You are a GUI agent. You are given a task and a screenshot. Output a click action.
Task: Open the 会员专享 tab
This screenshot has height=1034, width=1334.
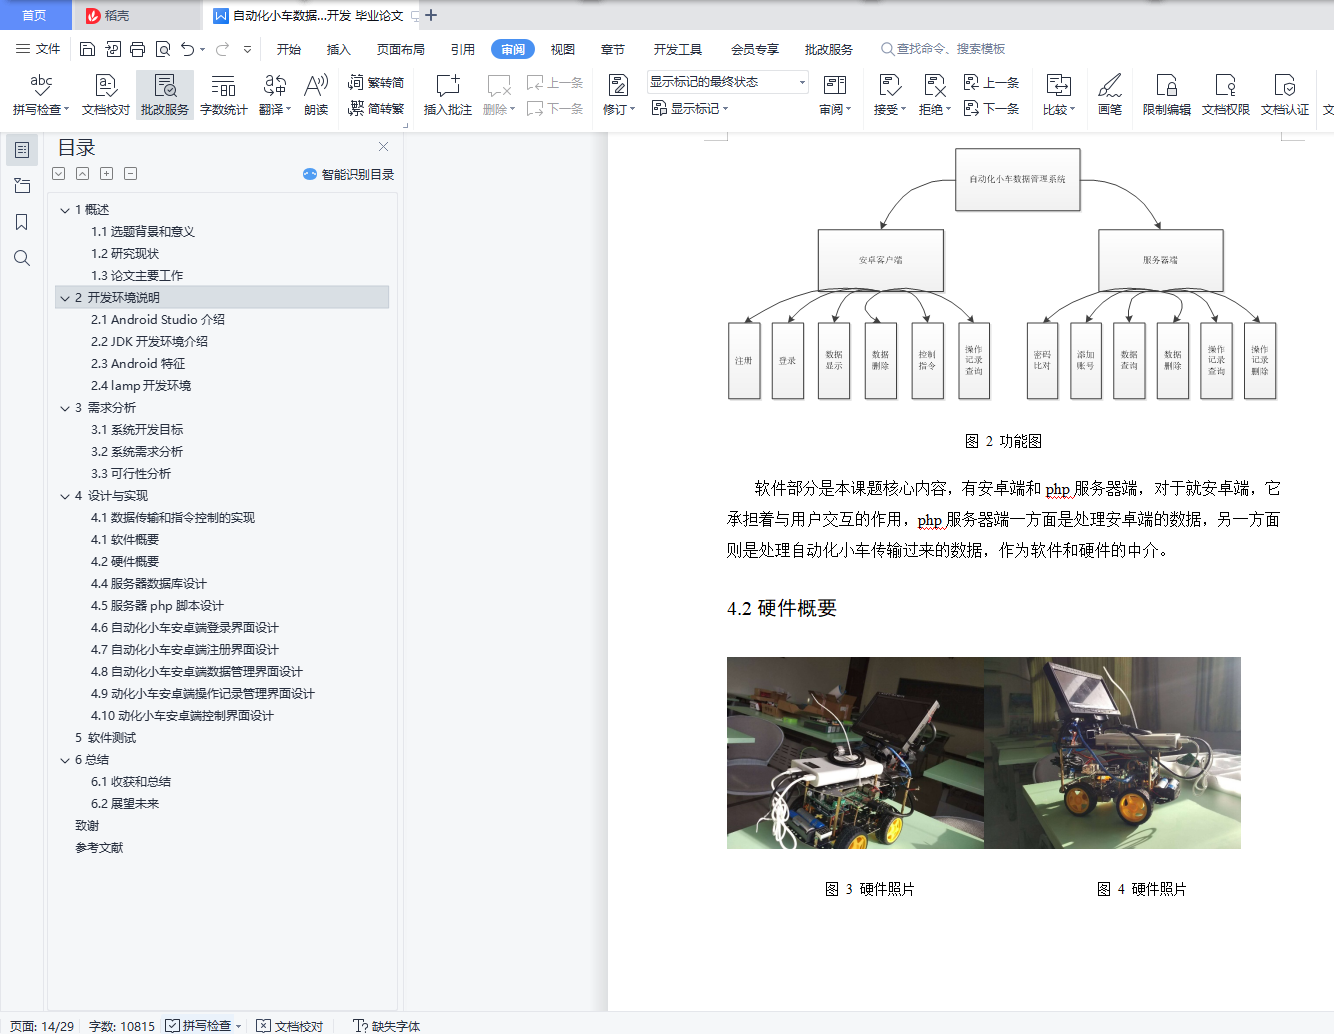pos(755,49)
